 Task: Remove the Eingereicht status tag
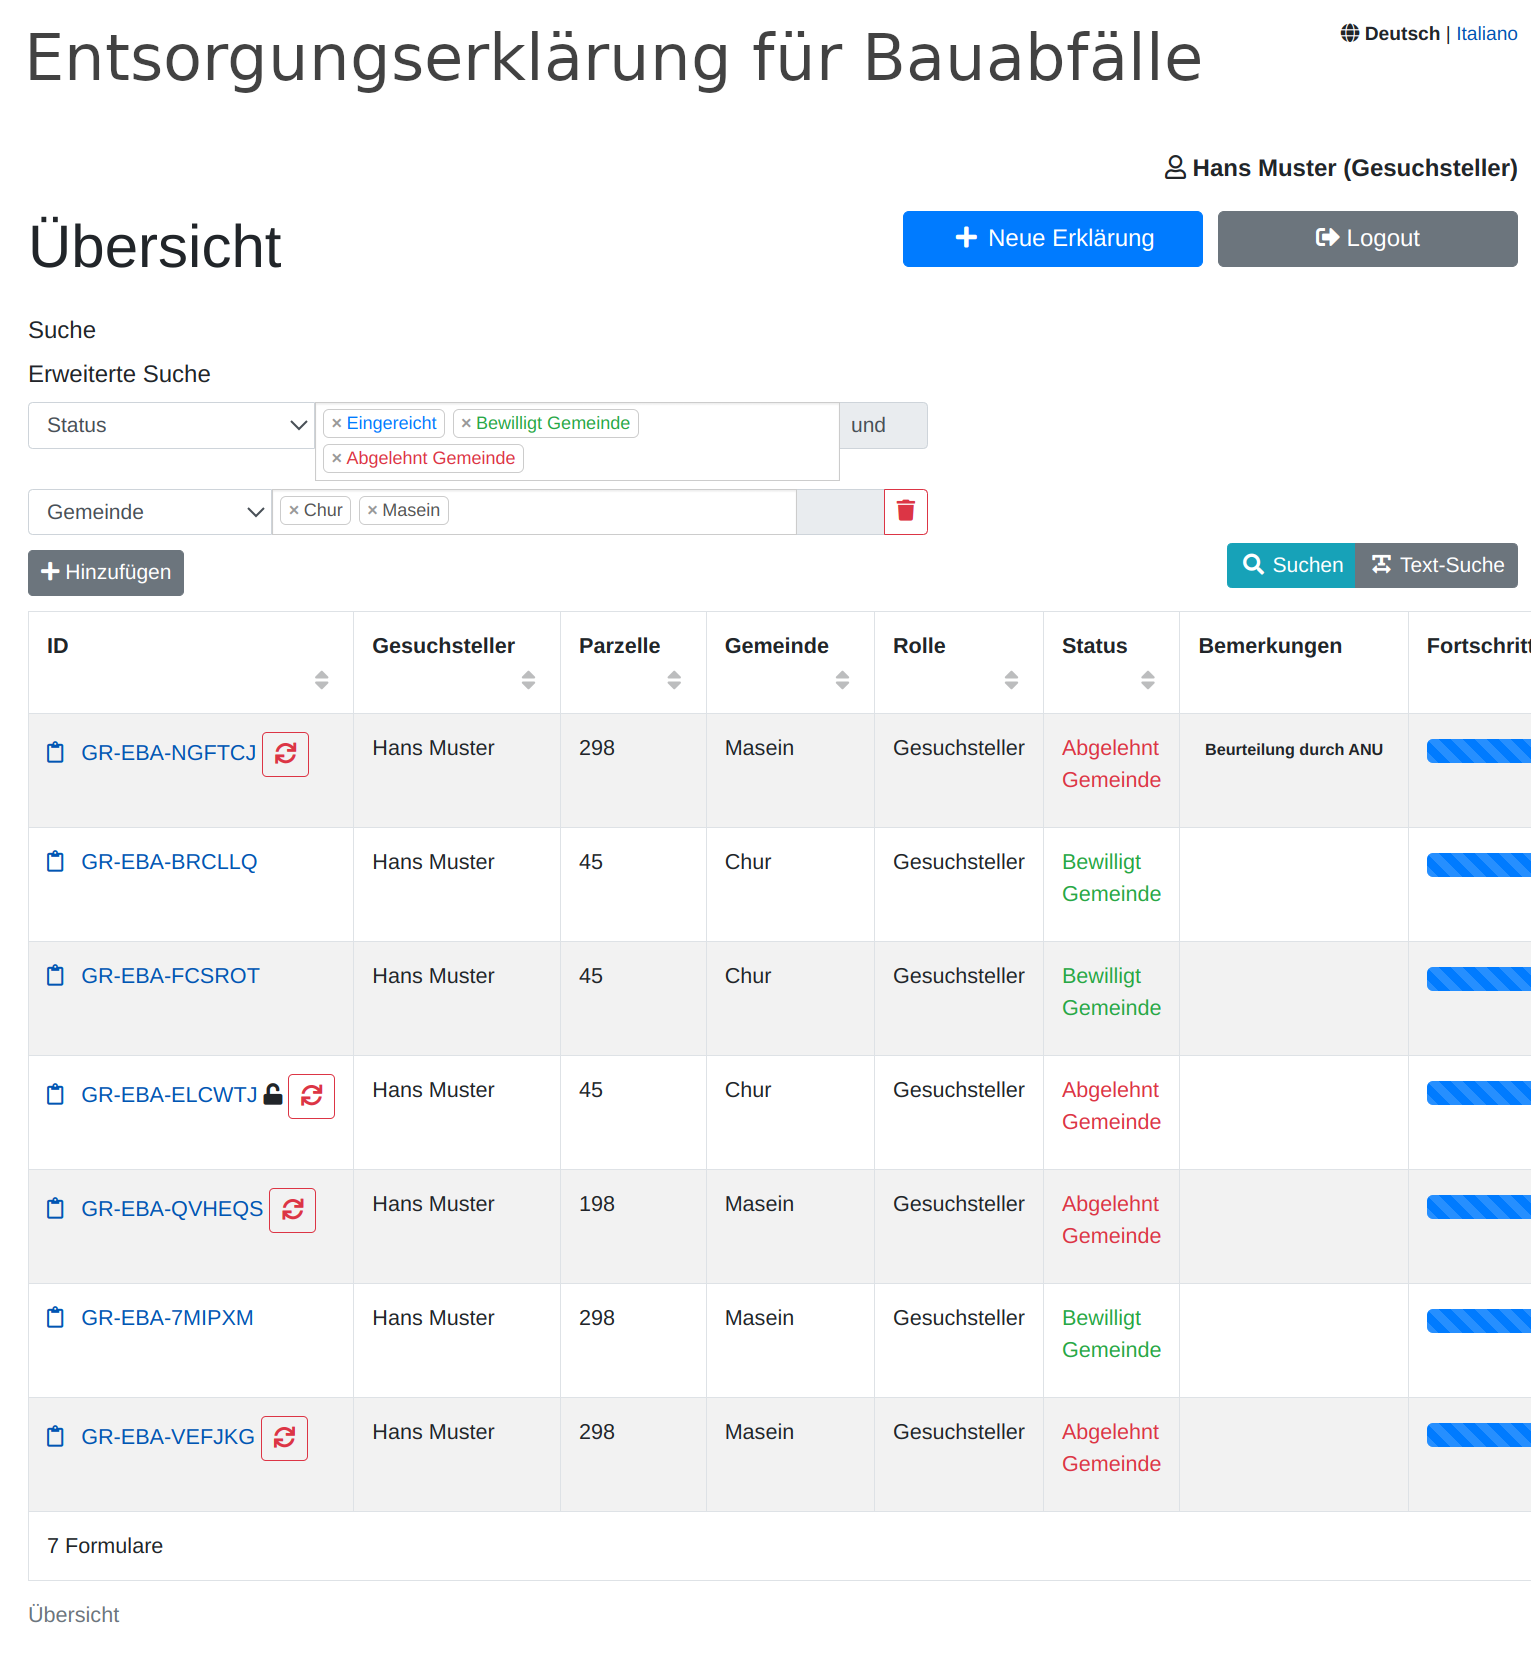coord(337,424)
